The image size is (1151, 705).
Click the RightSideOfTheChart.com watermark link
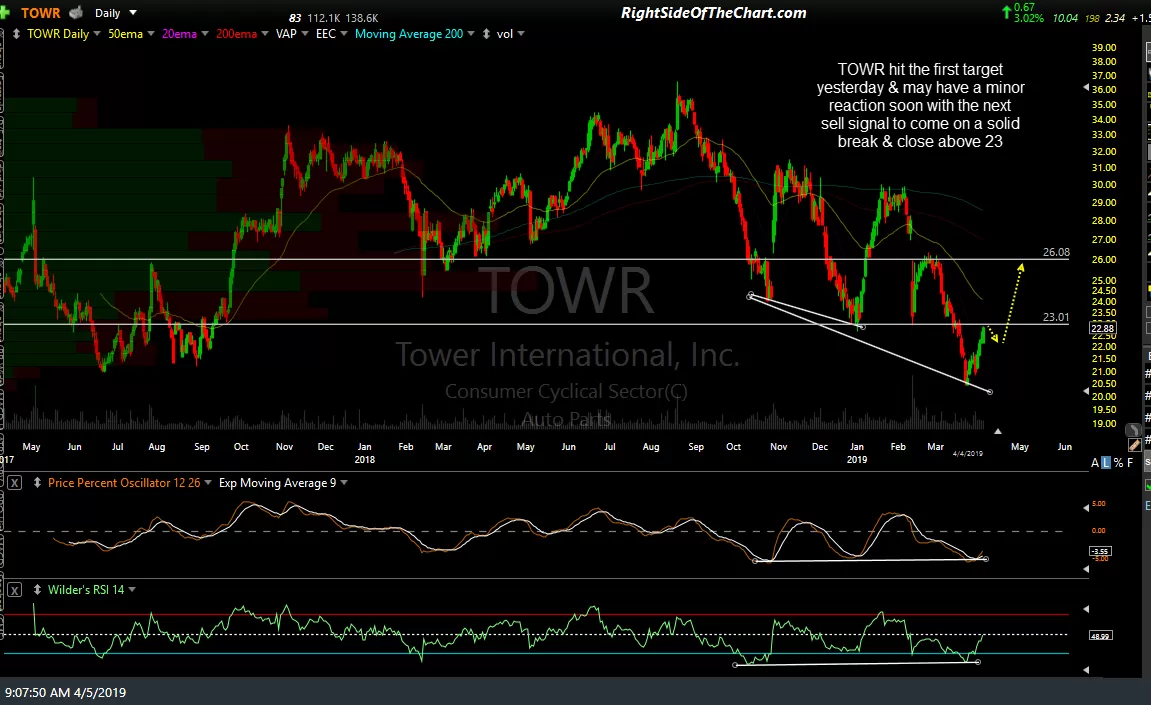[x=714, y=12]
